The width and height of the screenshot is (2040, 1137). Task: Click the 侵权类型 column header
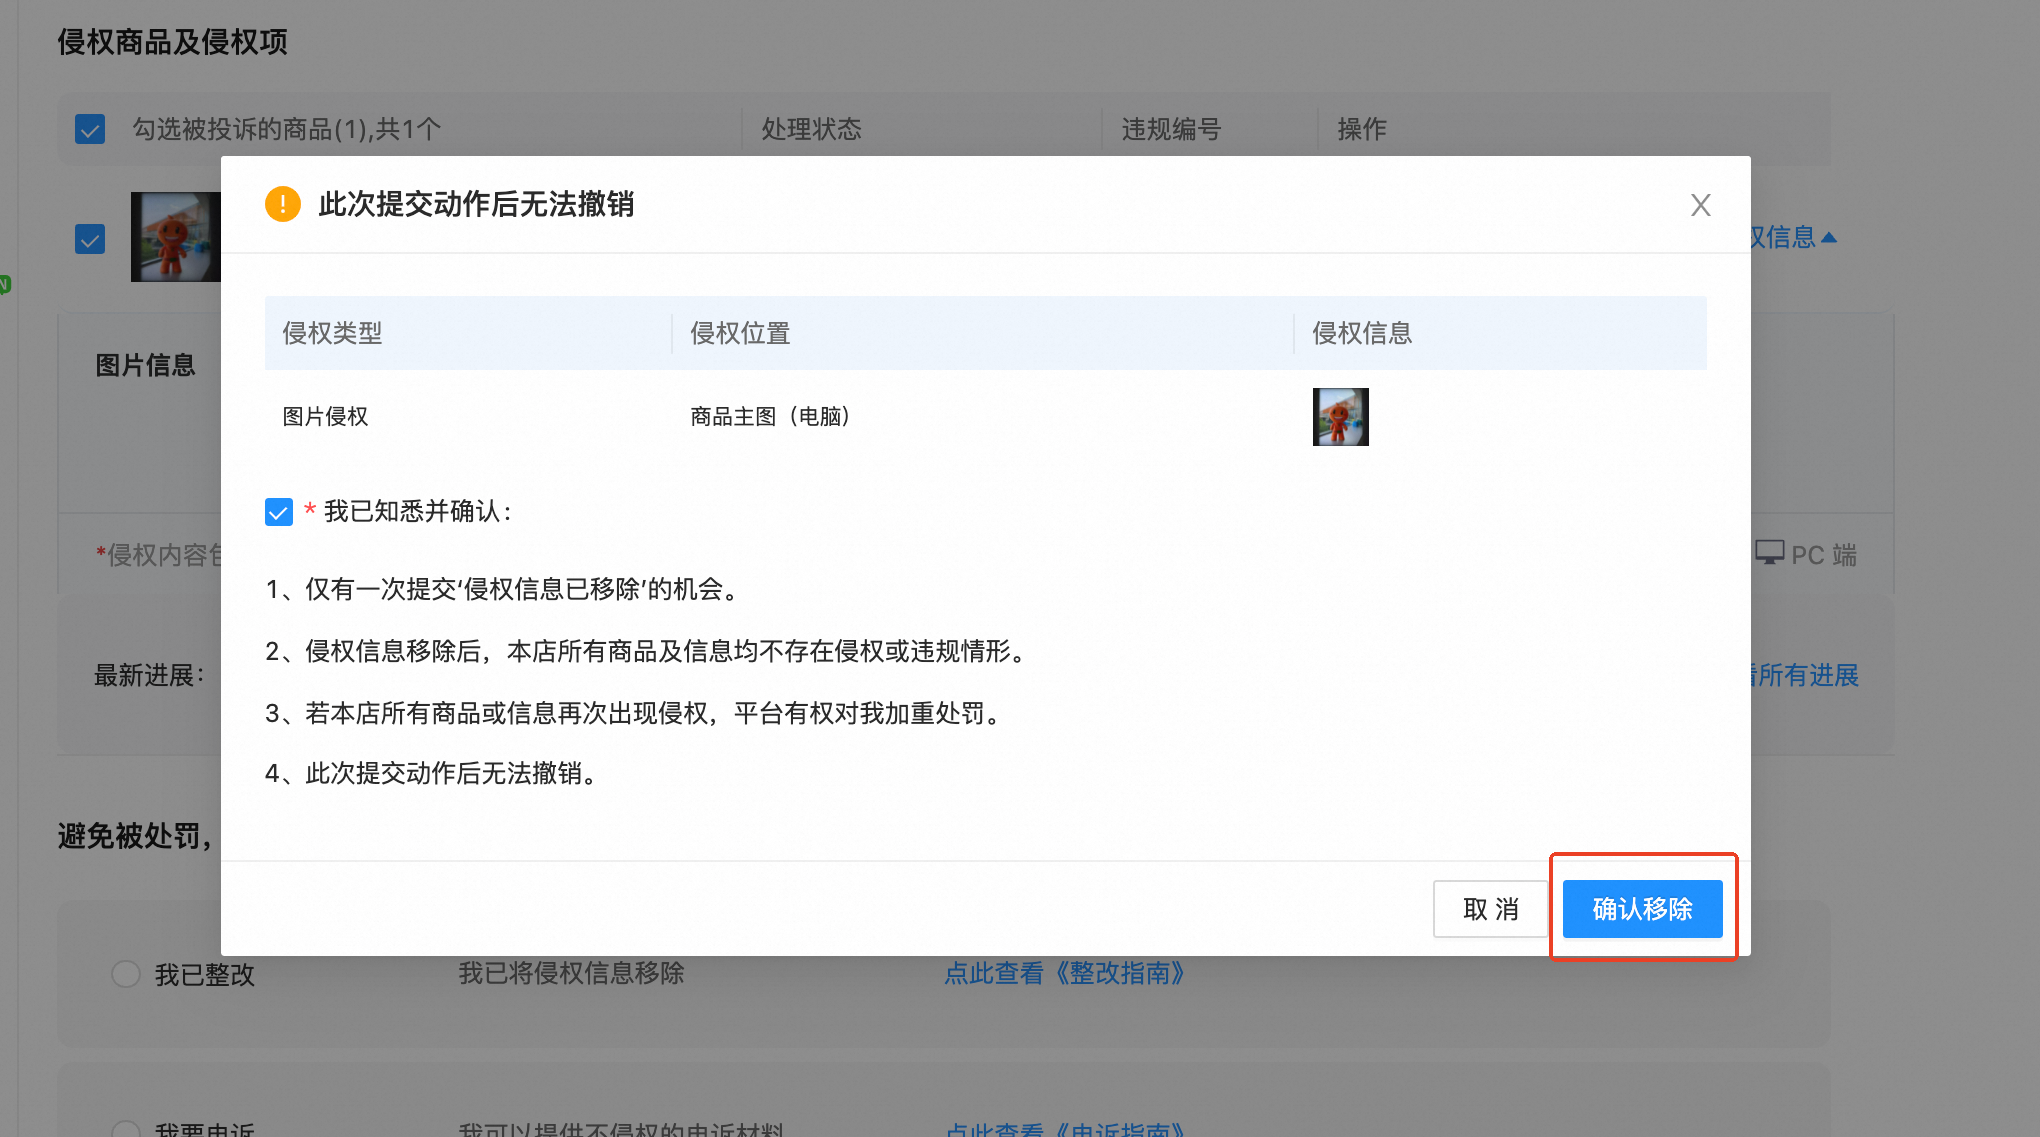coord(332,333)
